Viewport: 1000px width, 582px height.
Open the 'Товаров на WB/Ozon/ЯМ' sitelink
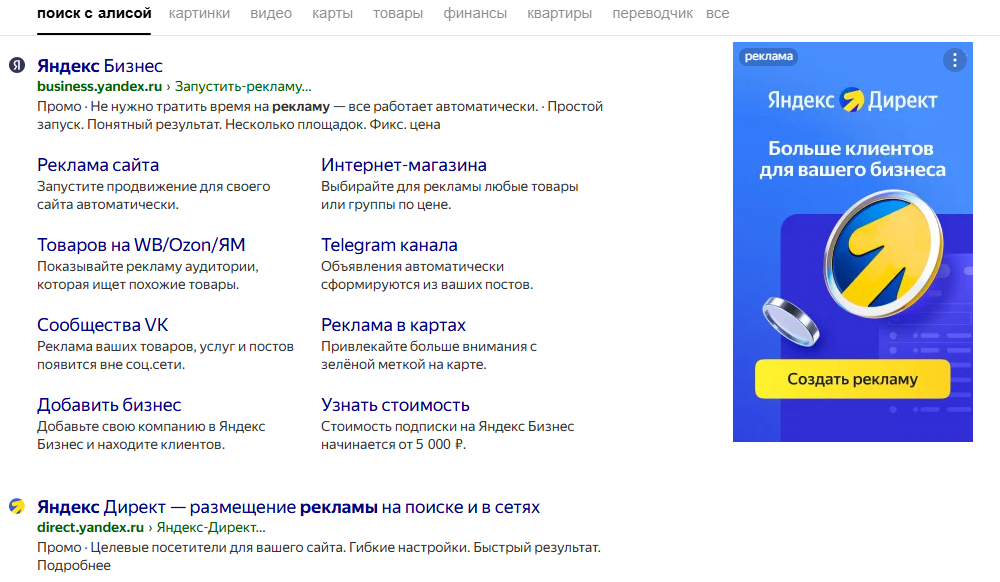coord(141,245)
